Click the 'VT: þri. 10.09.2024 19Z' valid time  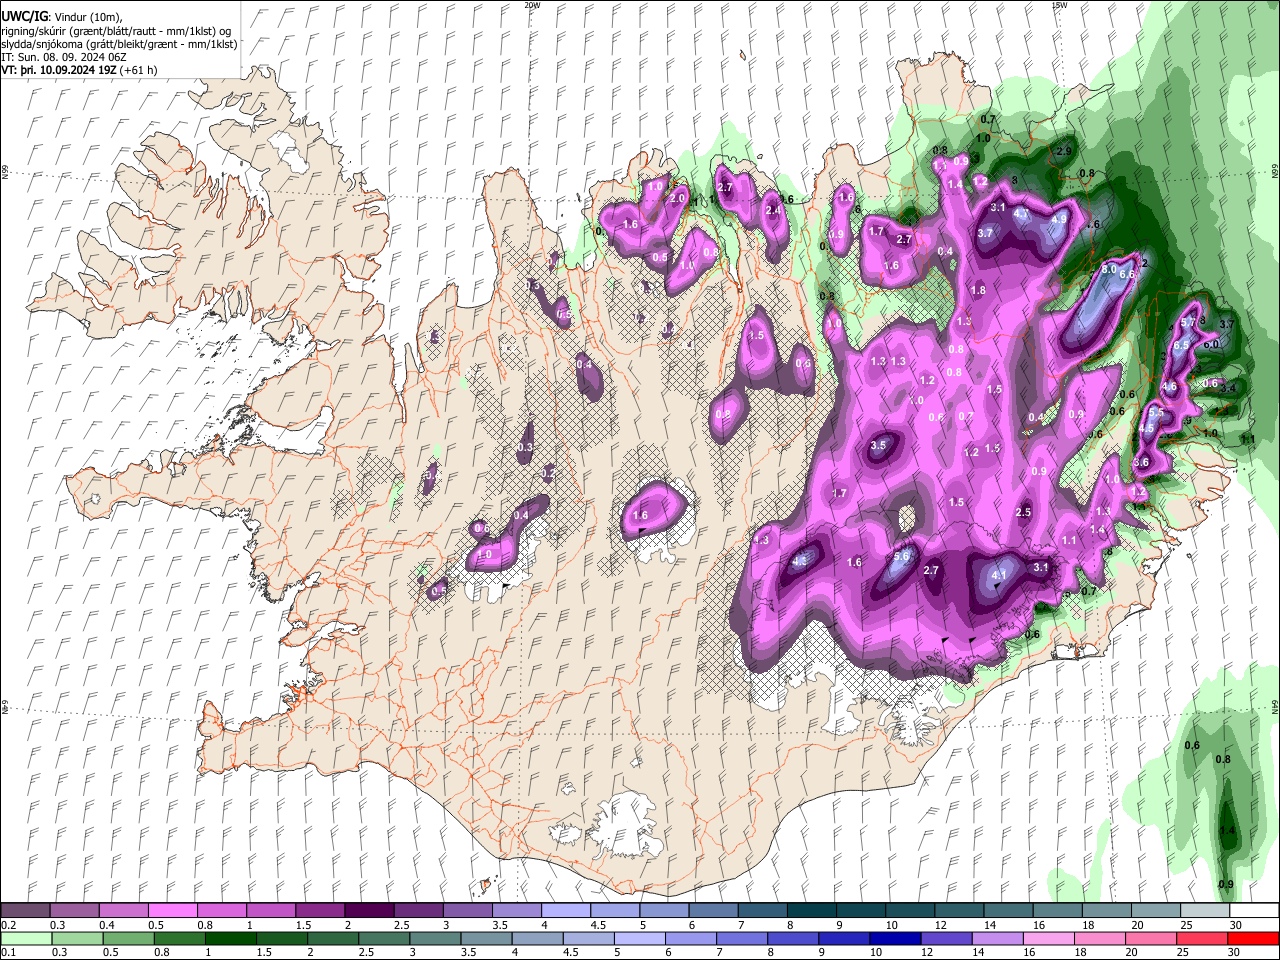[60, 72]
